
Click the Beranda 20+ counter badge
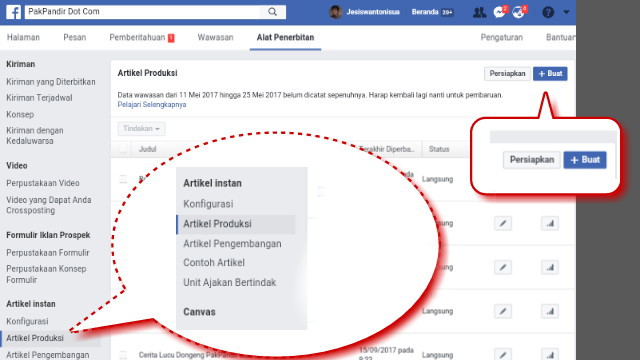click(447, 12)
